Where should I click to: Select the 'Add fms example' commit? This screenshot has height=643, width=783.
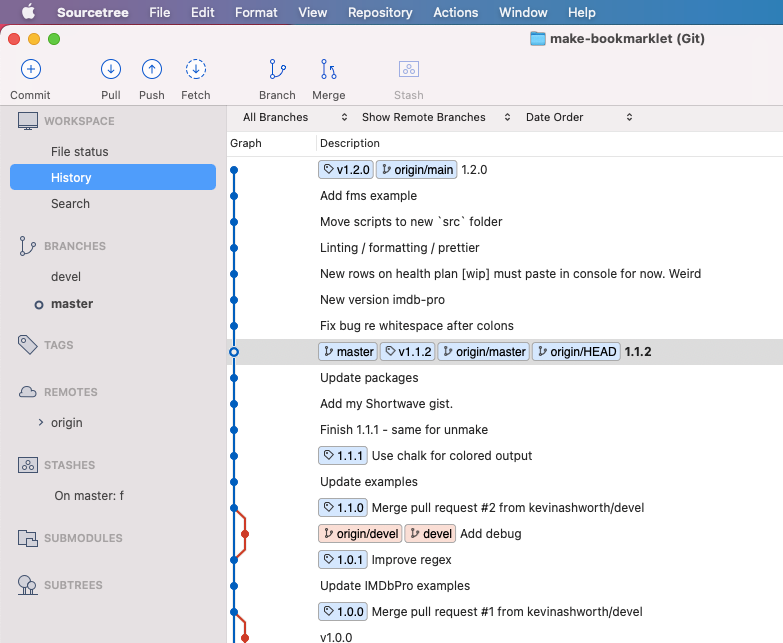(x=505, y=196)
